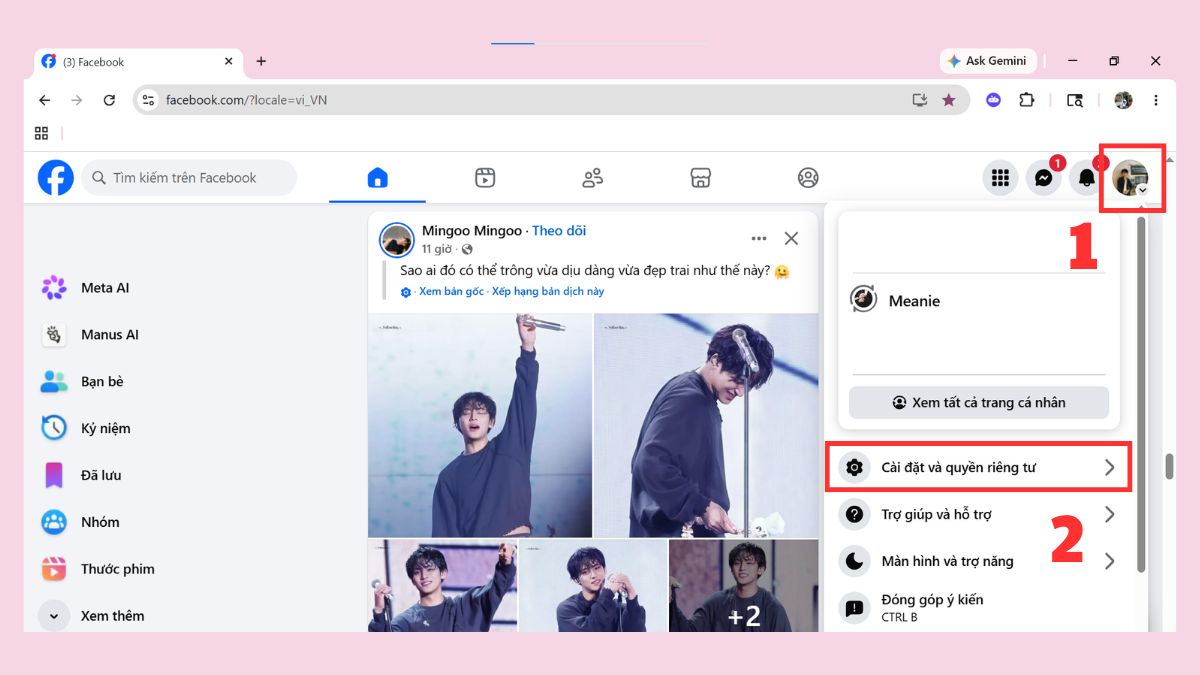Screen dimensions: 1200x675
Task: Open the Groups tab in top navigation
Action: tap(808, 178)
